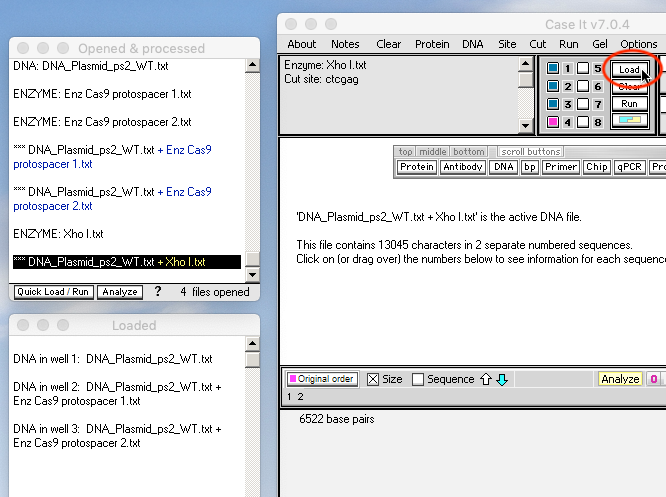Image resolution: width=666 pixels, height=497 pixels.
Task: Click the cyan and yellow gel icon button
Action: pos(629,121)
